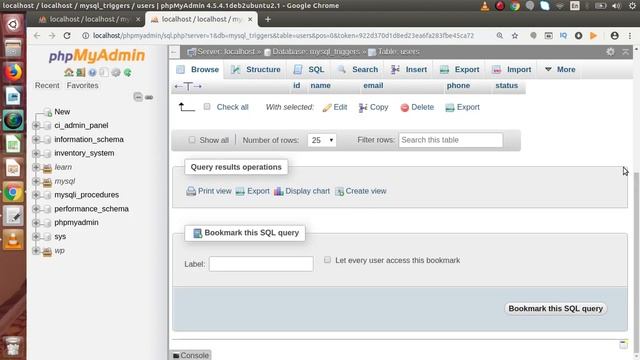Export results in Query results operations
The width and height of the screenshot is (640, 360).
(252, 191)
